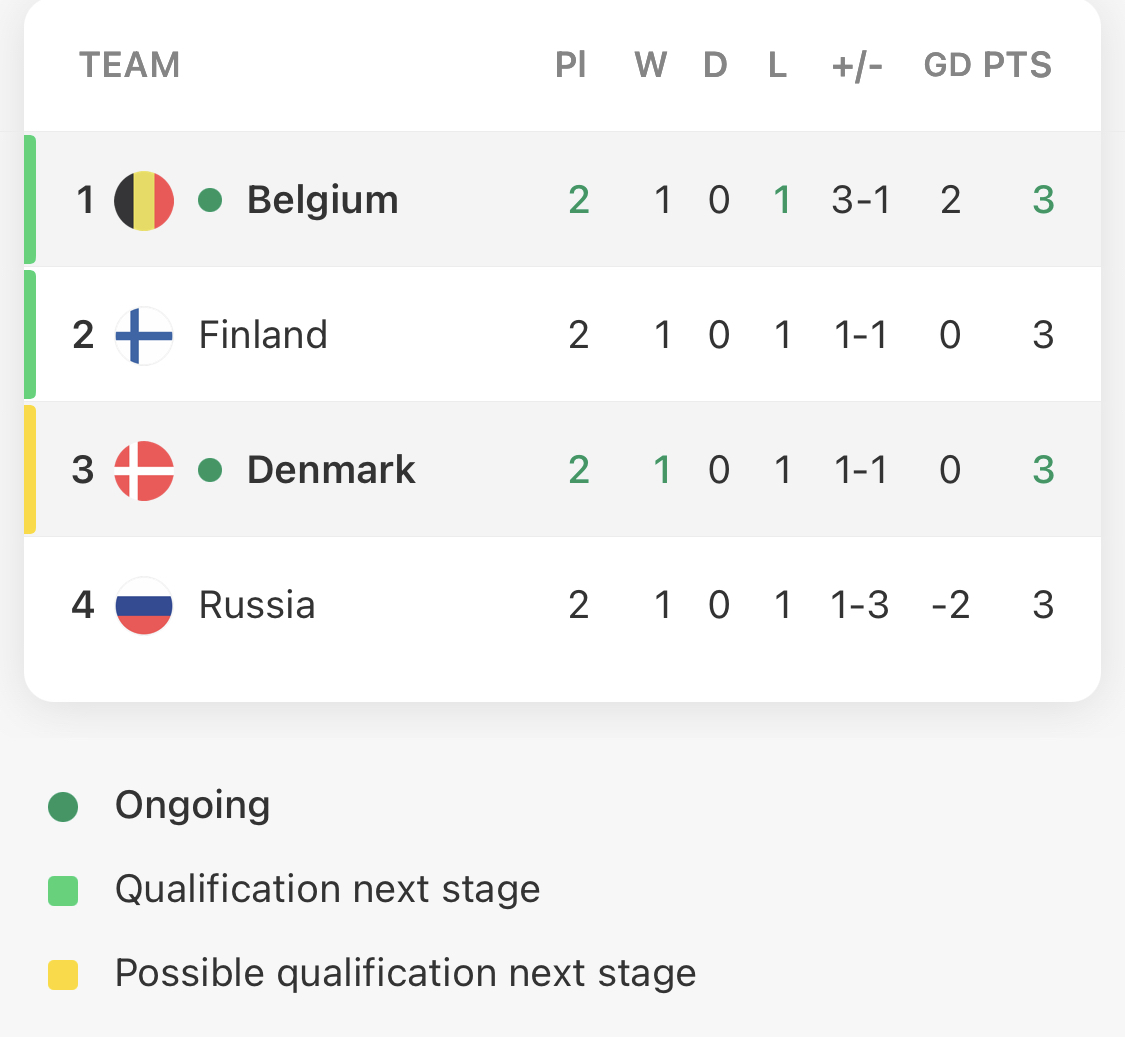The width and height of the screenshot is (1125, 1037).
Task: Click Denmark's green points value
Action: tap(1043, 471)
